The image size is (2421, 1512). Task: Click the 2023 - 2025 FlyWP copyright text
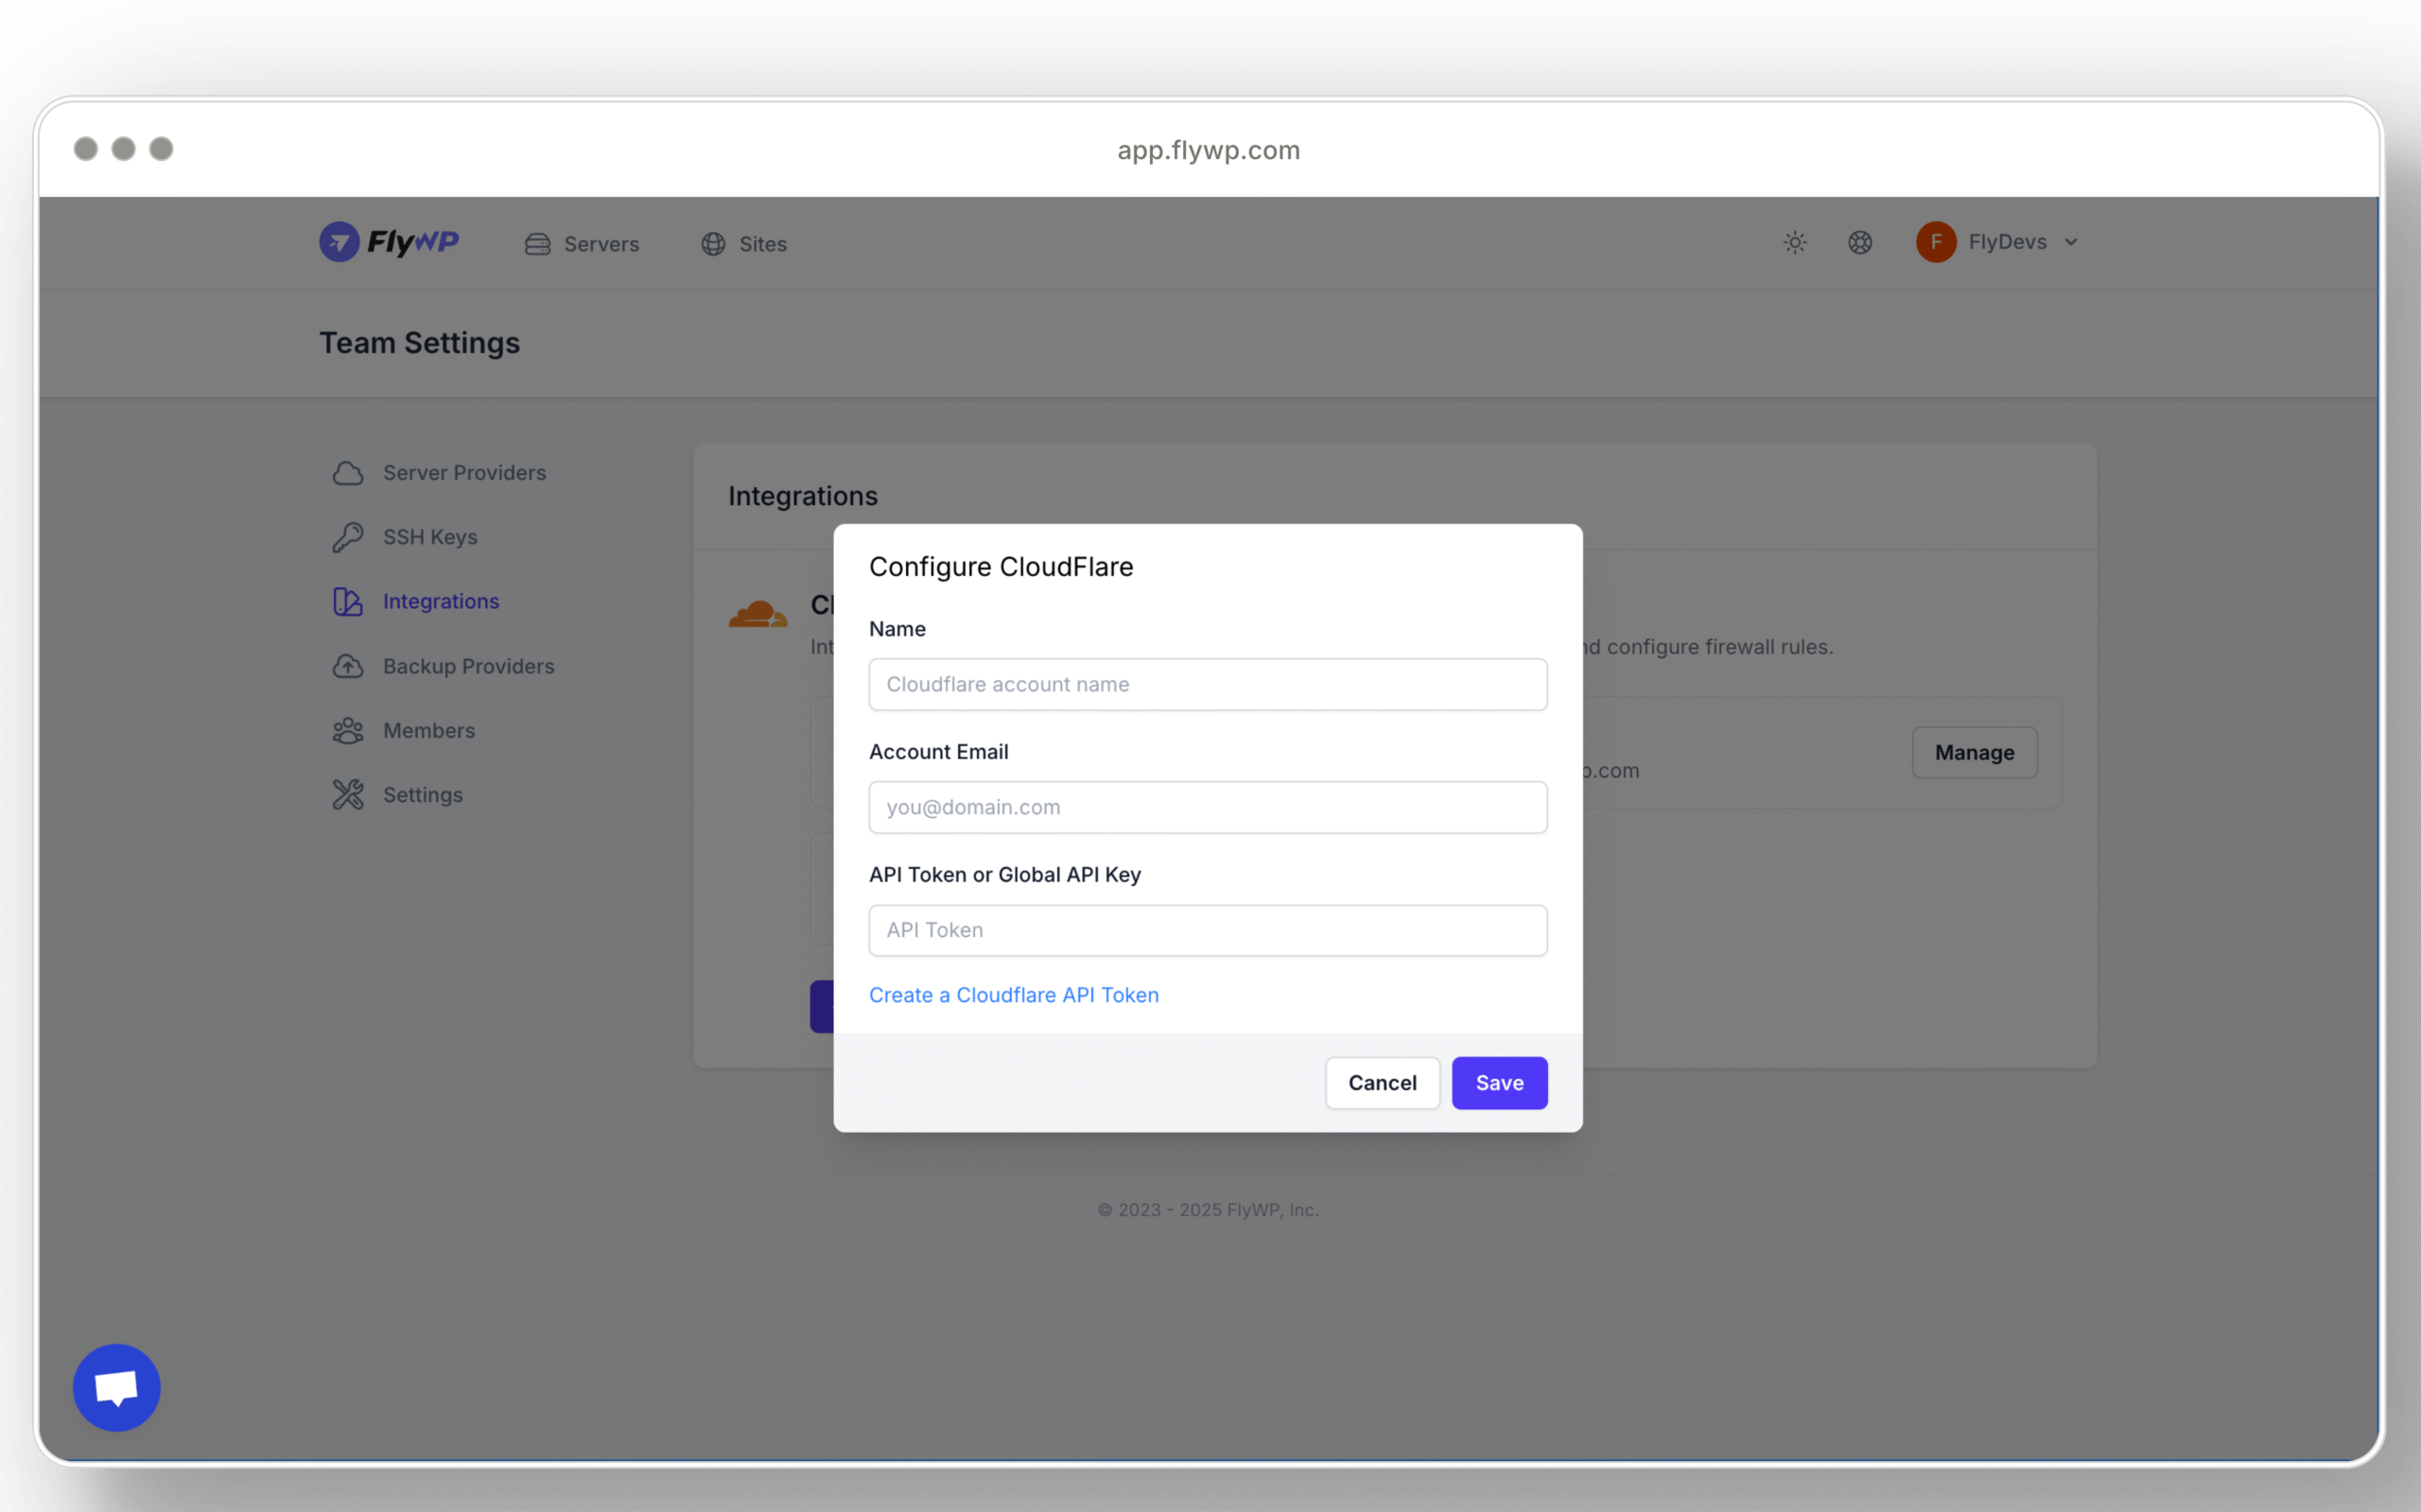coord(1208,1210)
